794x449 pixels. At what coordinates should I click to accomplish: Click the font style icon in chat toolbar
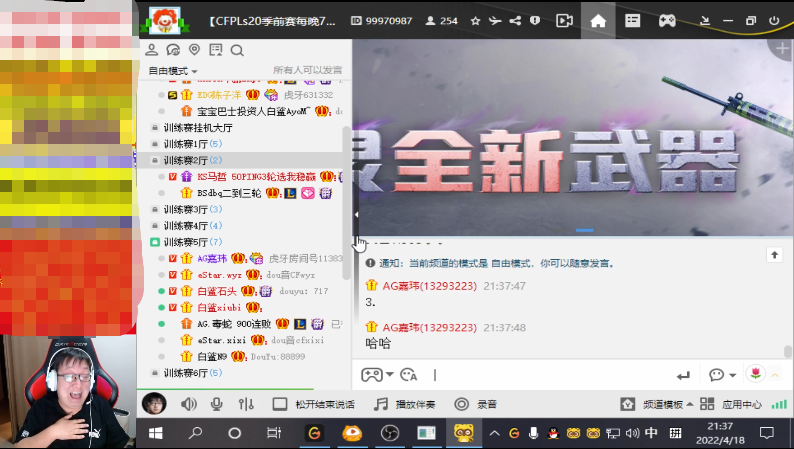[x=408, y=375]
